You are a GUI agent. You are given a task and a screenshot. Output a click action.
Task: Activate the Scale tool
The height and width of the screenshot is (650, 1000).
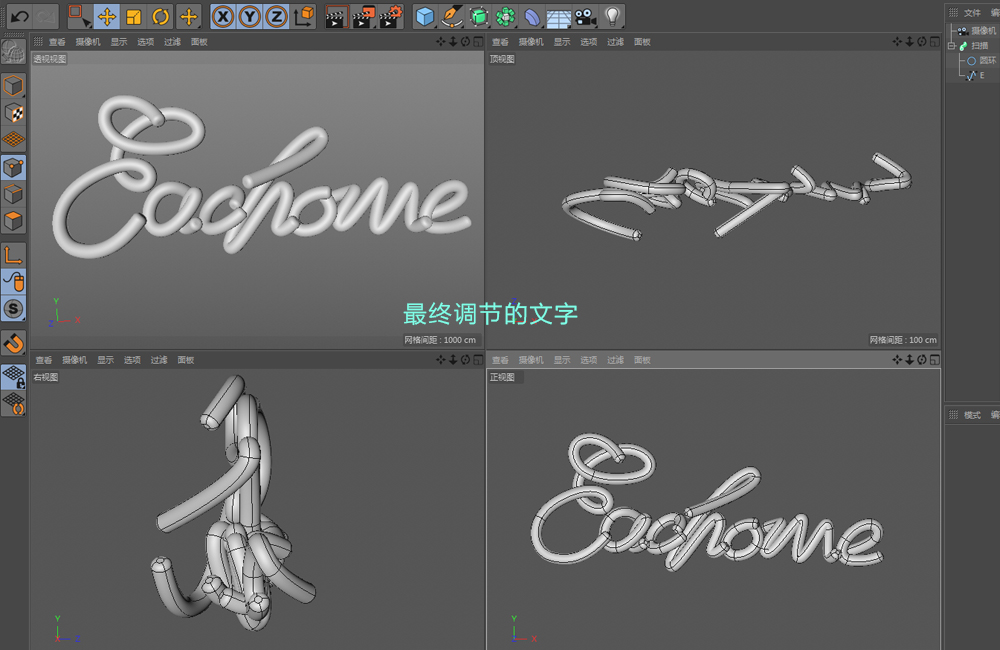[x=134, y=17]
